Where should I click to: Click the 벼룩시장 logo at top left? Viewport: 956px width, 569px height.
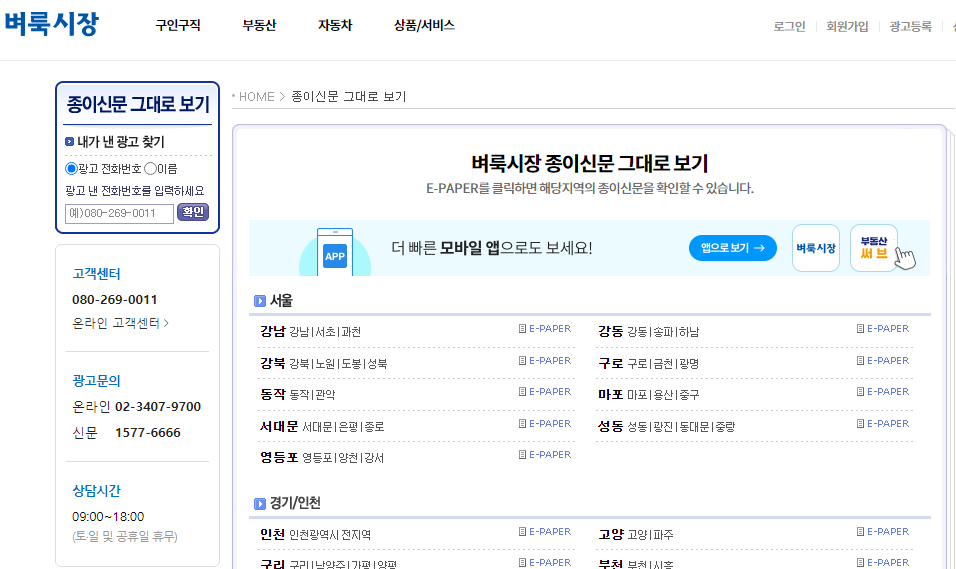pos(51,24)
